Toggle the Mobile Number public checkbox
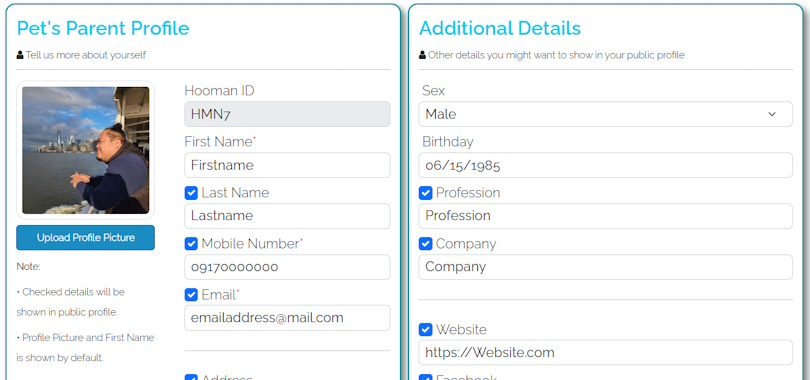 pos(191,244)
